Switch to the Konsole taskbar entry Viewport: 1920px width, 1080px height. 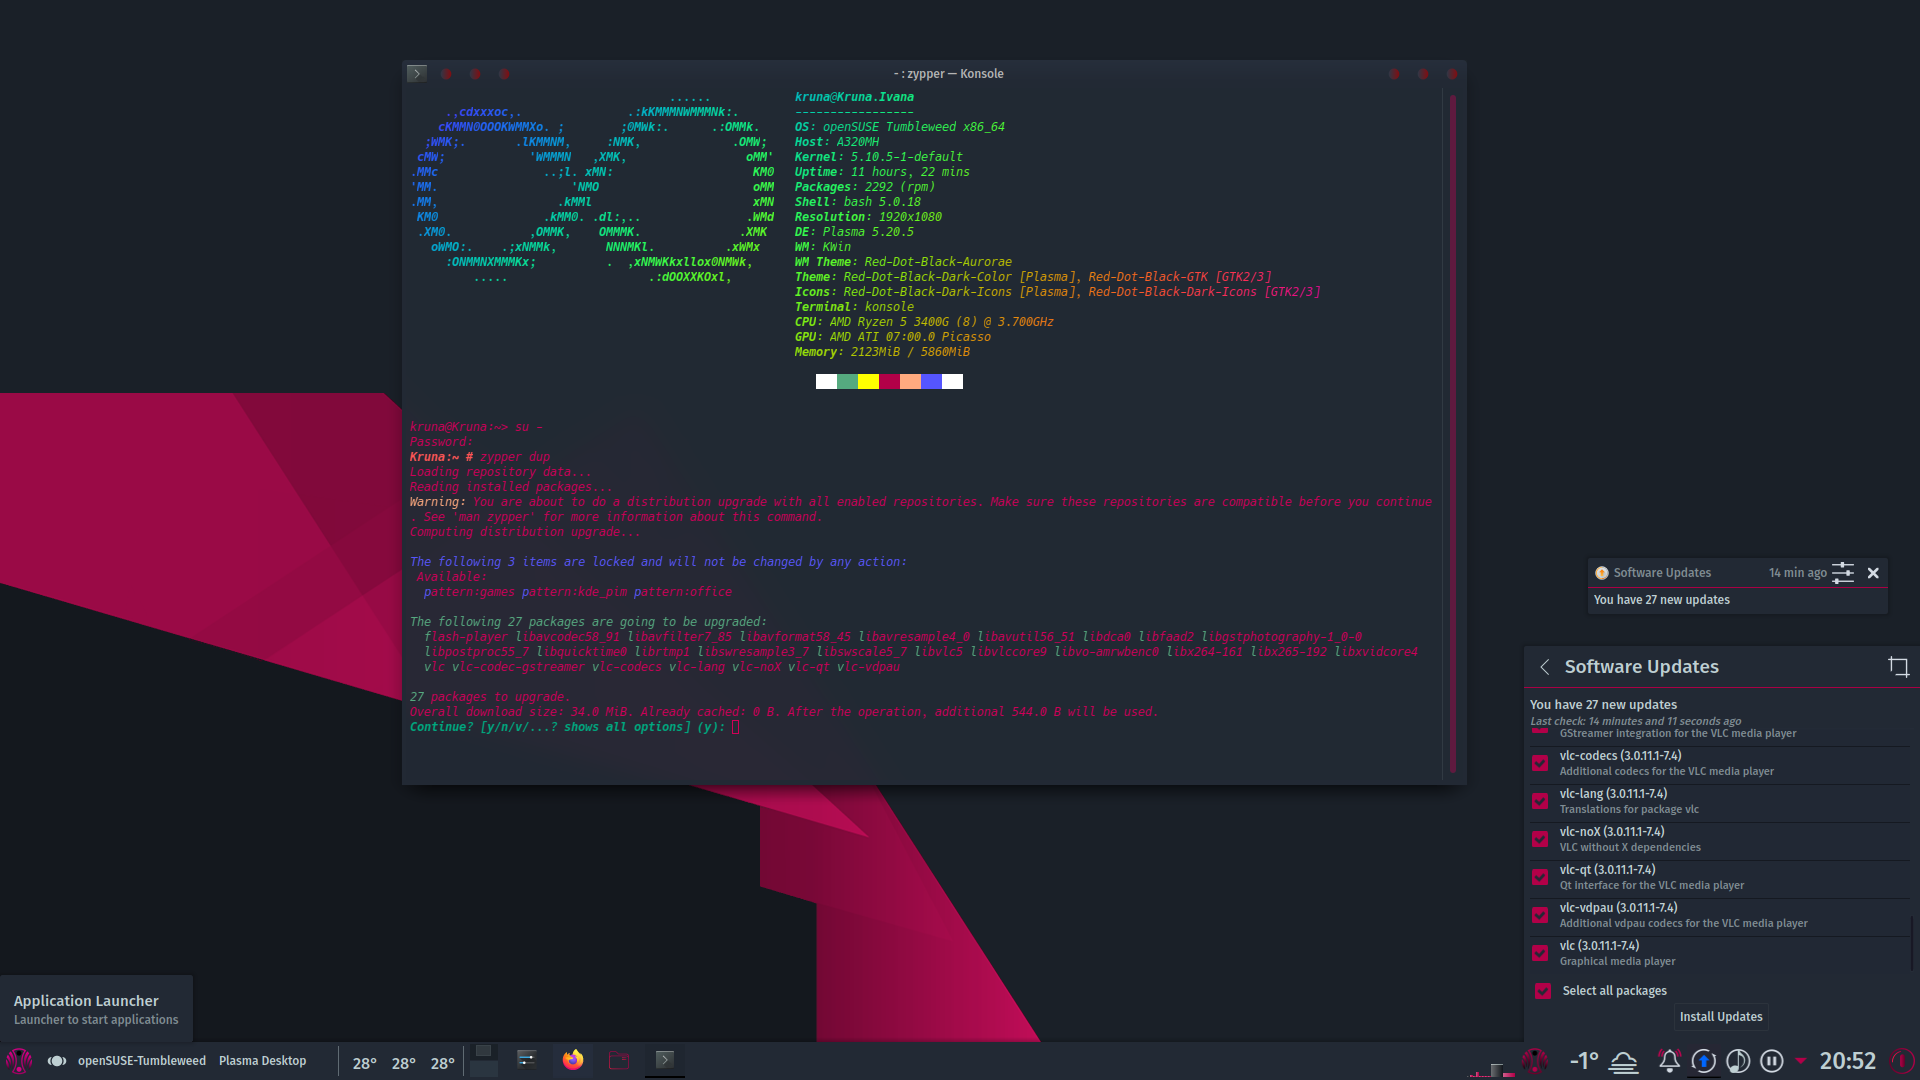coord(665,1060)
